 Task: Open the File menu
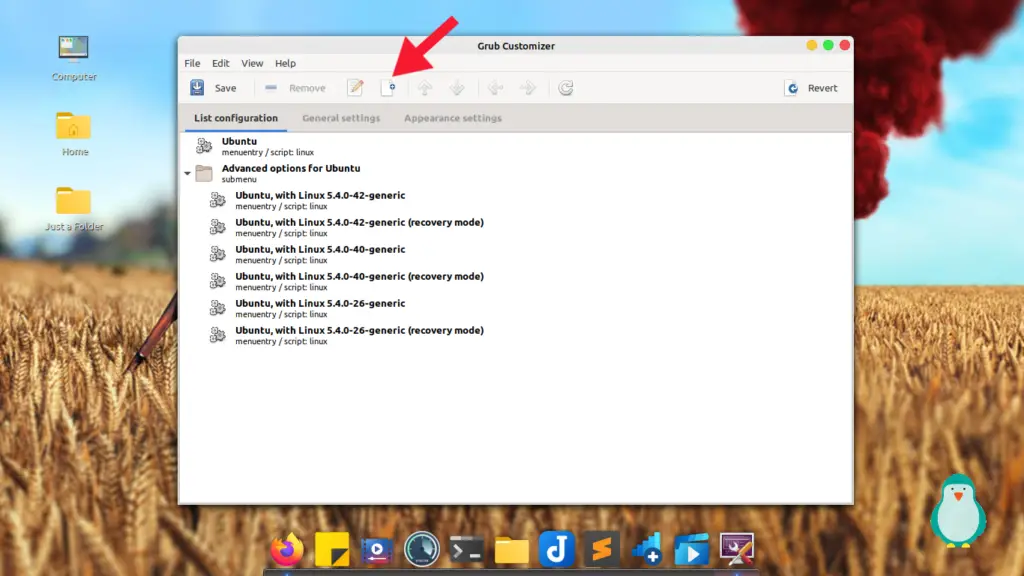(192, 63)
